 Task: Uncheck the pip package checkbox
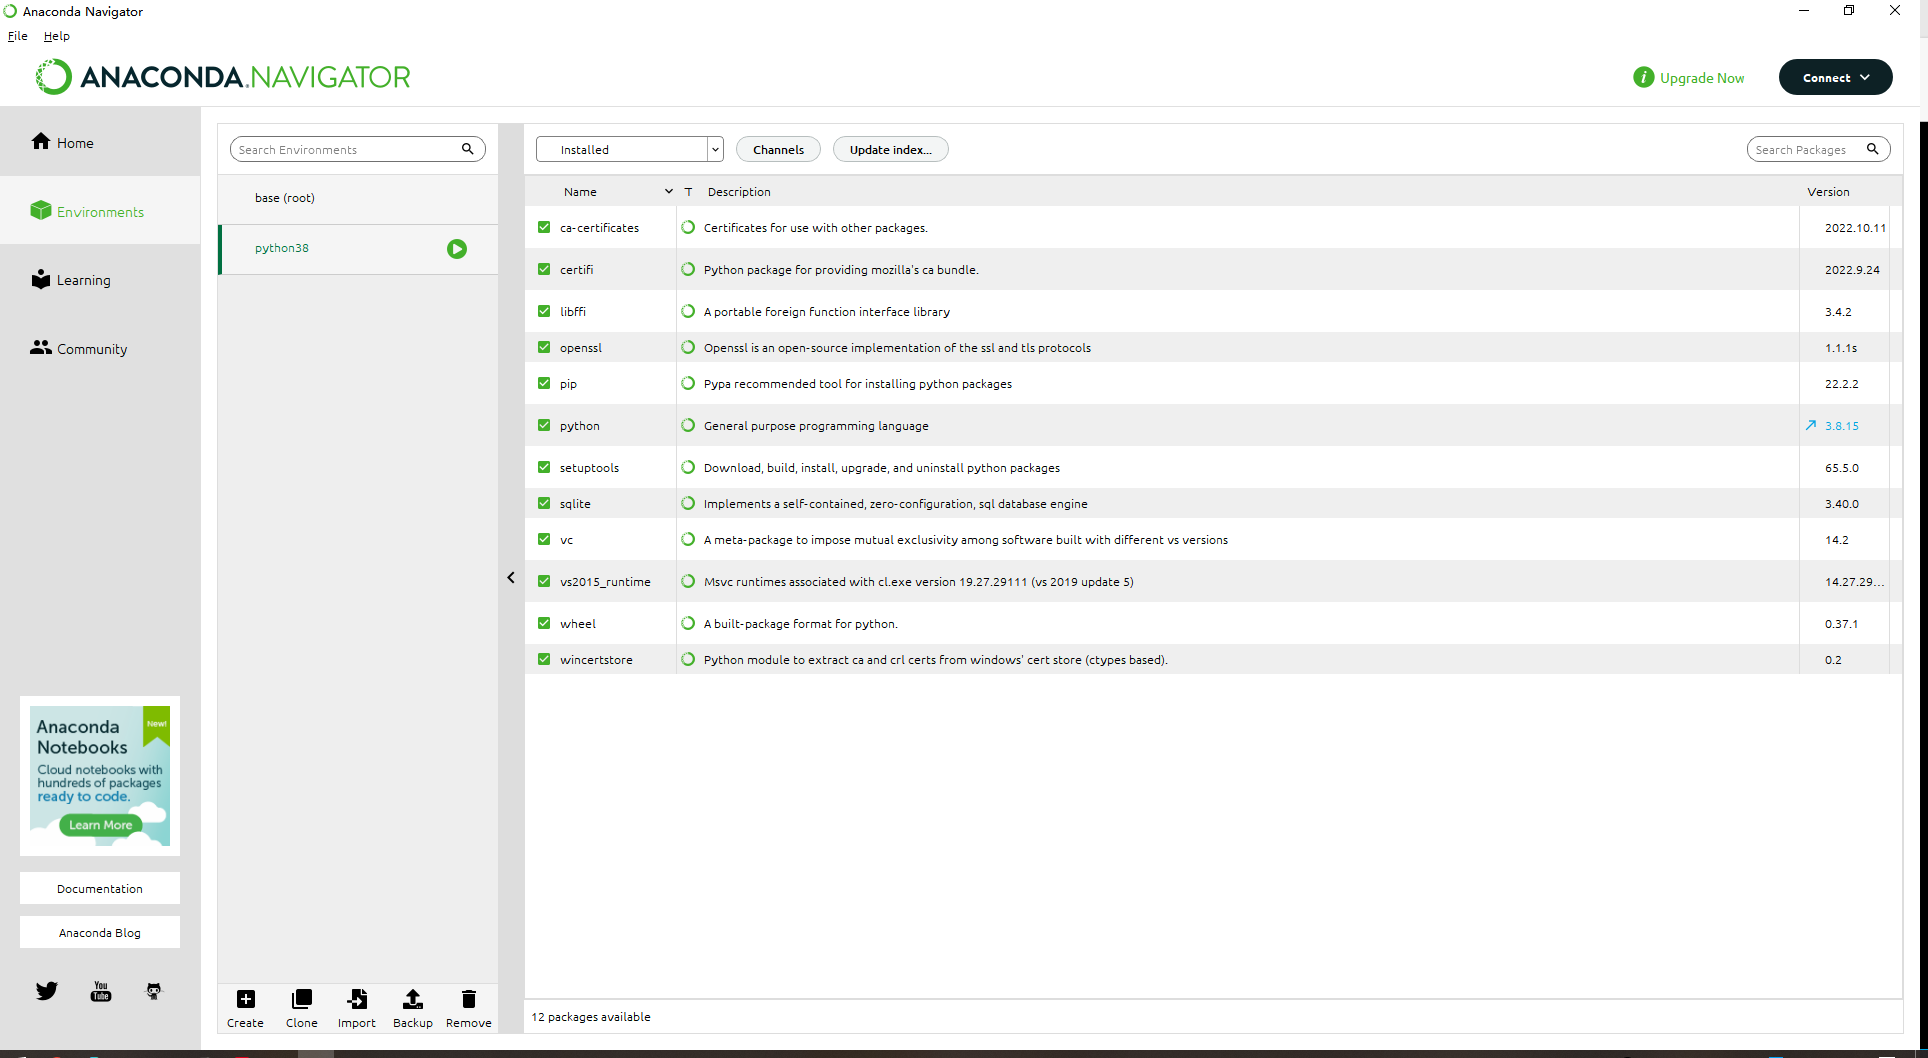pyautogui.click(x=544, y=383)
